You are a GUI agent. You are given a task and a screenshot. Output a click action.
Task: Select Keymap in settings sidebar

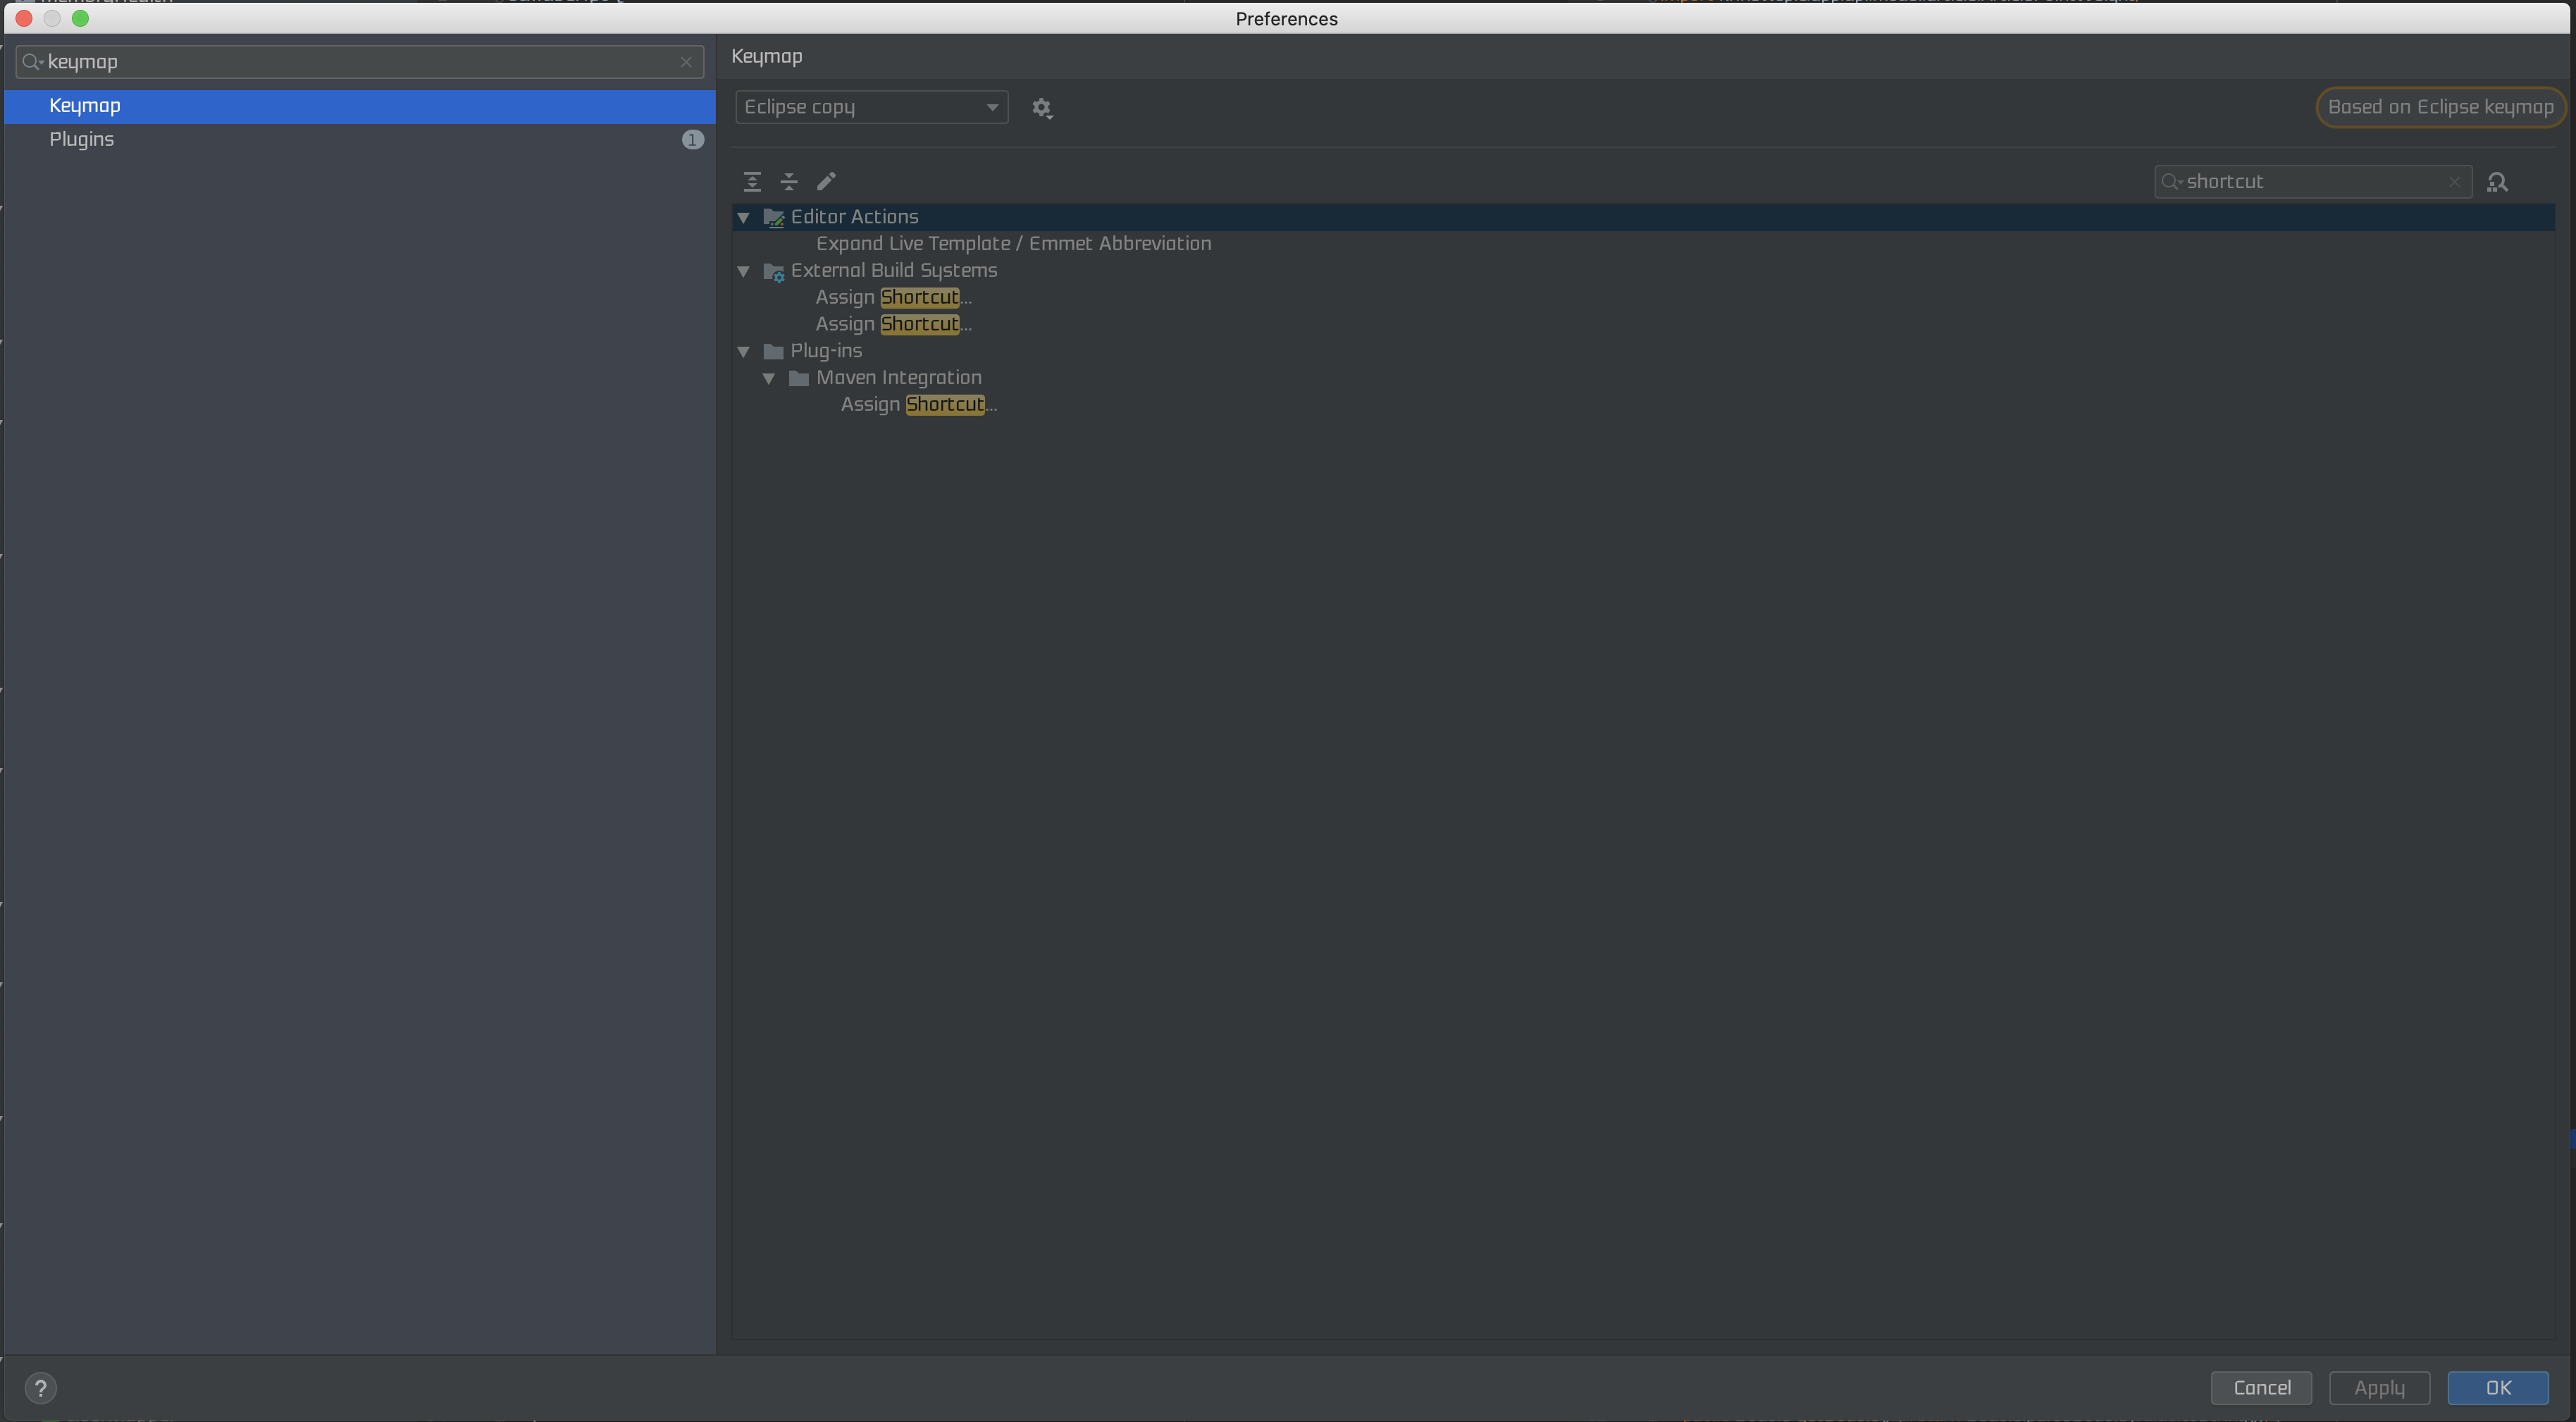tap(85, 106)
